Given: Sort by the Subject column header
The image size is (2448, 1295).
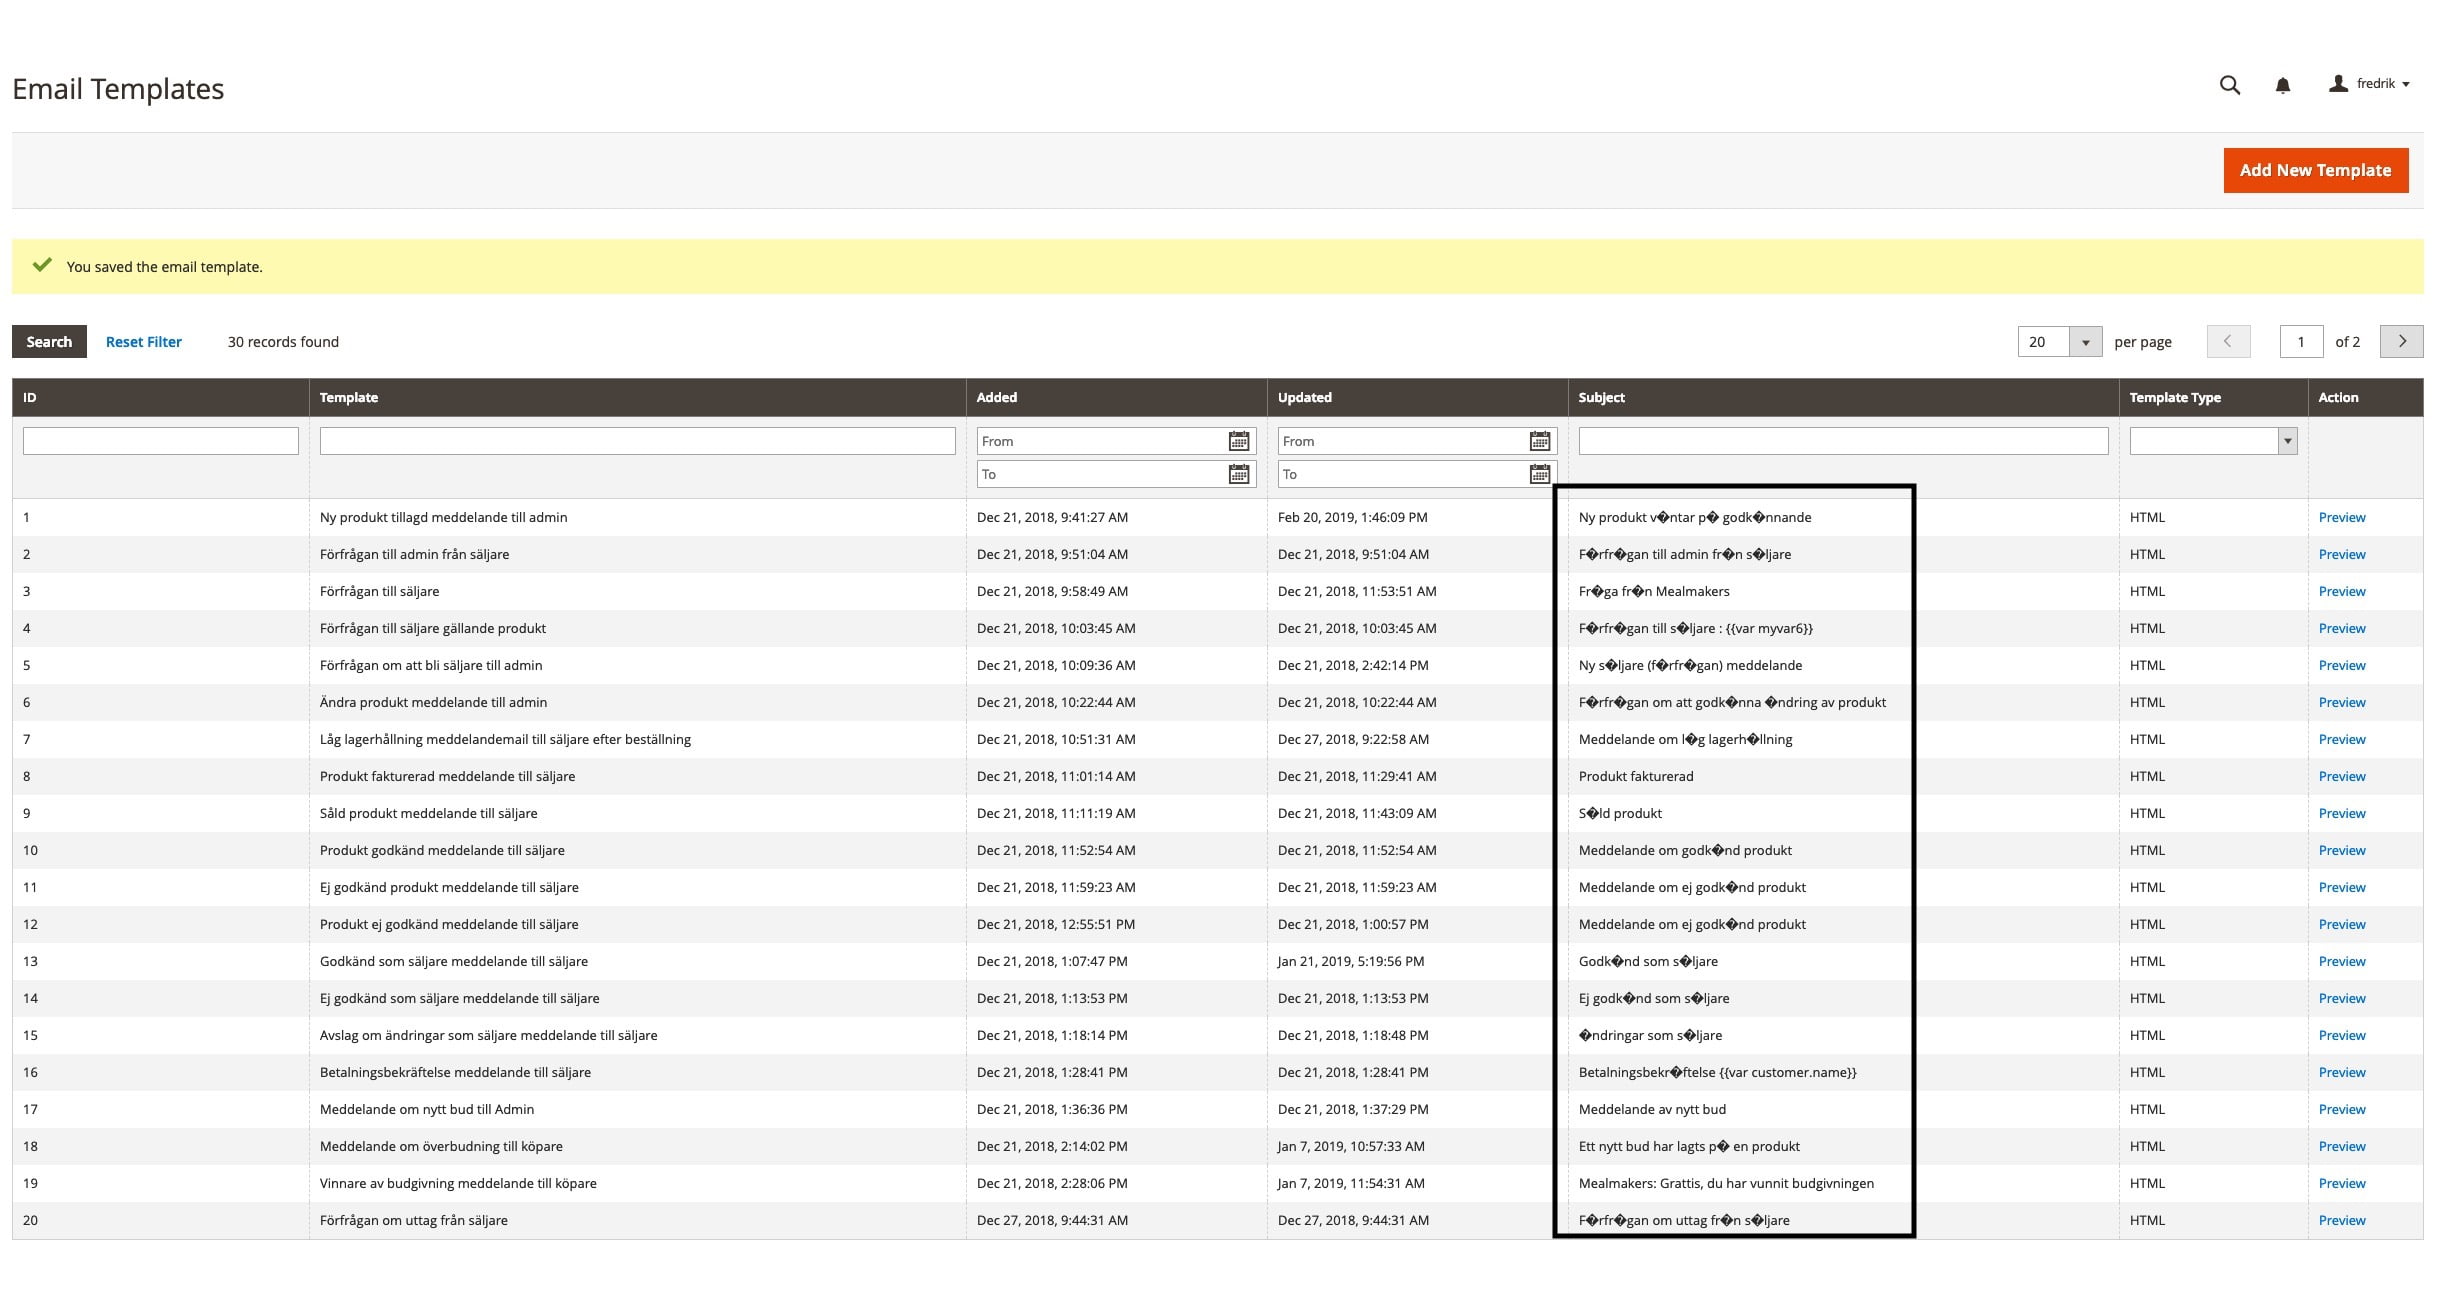Looking at the screenshot, I should 1601,397.
